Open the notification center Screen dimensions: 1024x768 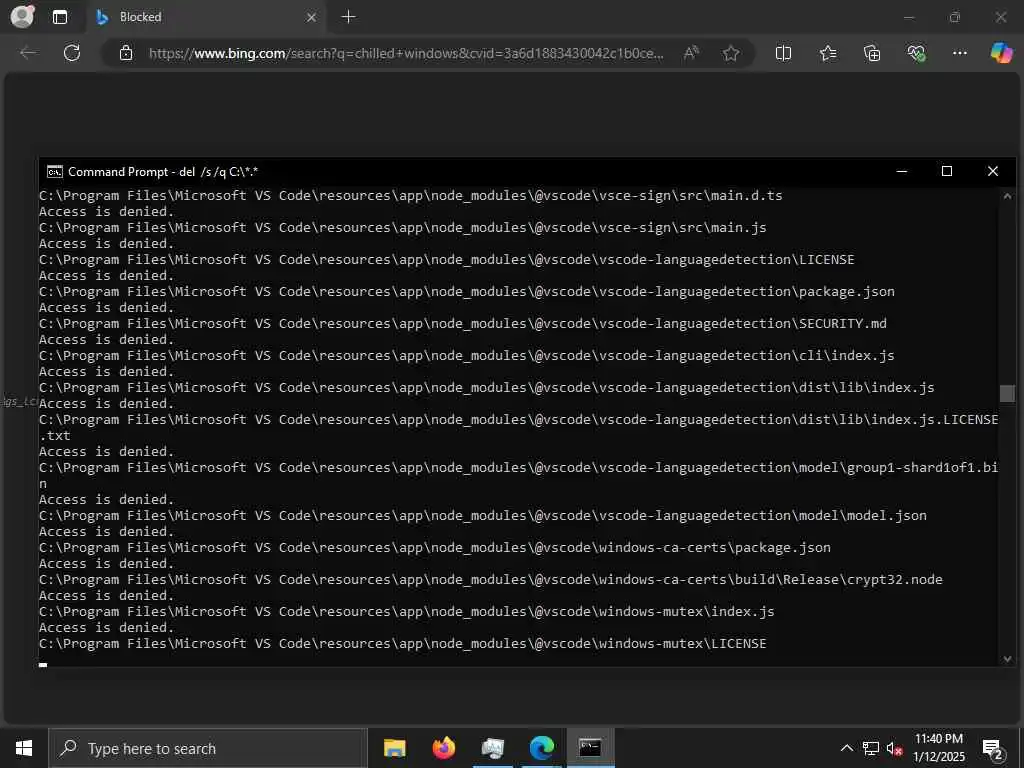tap(993, 748)
